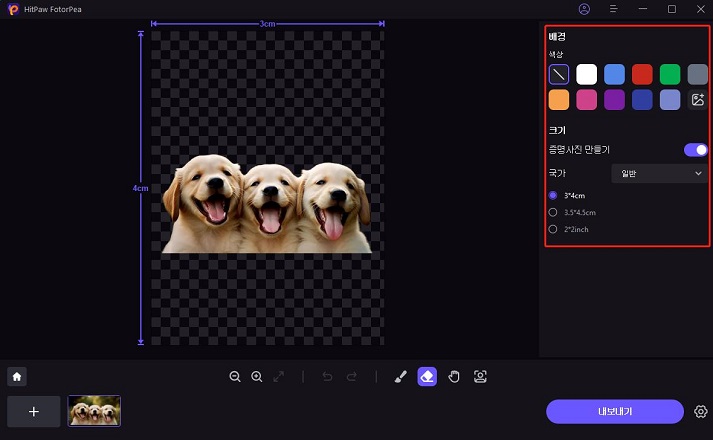Expand the 국가 dropdown showing 일반

click(660, 173)
